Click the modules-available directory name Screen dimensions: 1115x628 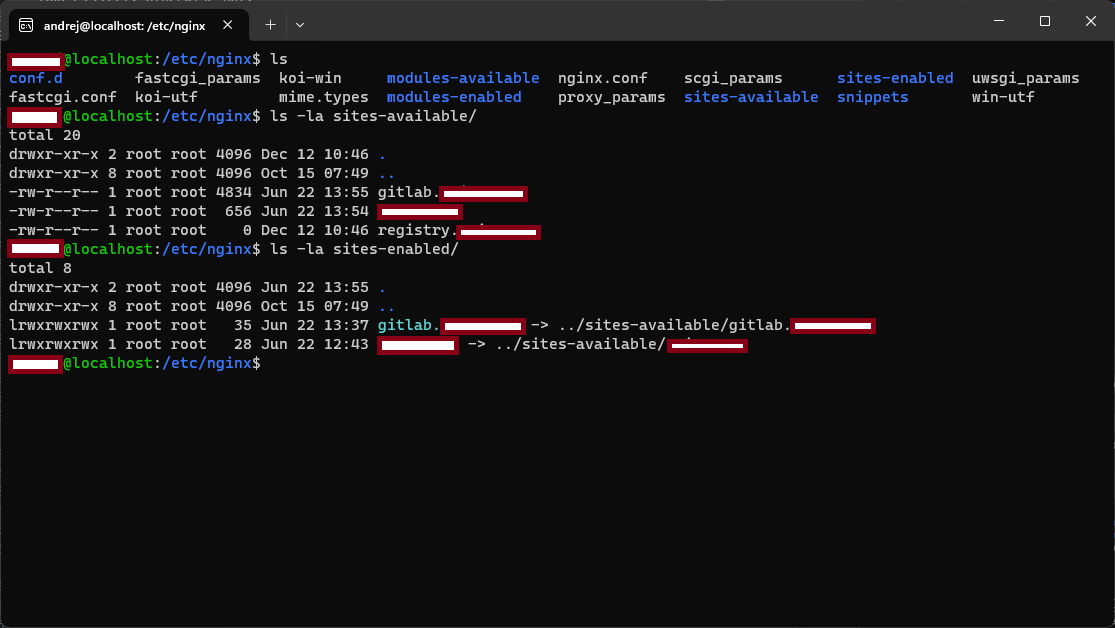[x=463, y=77]
